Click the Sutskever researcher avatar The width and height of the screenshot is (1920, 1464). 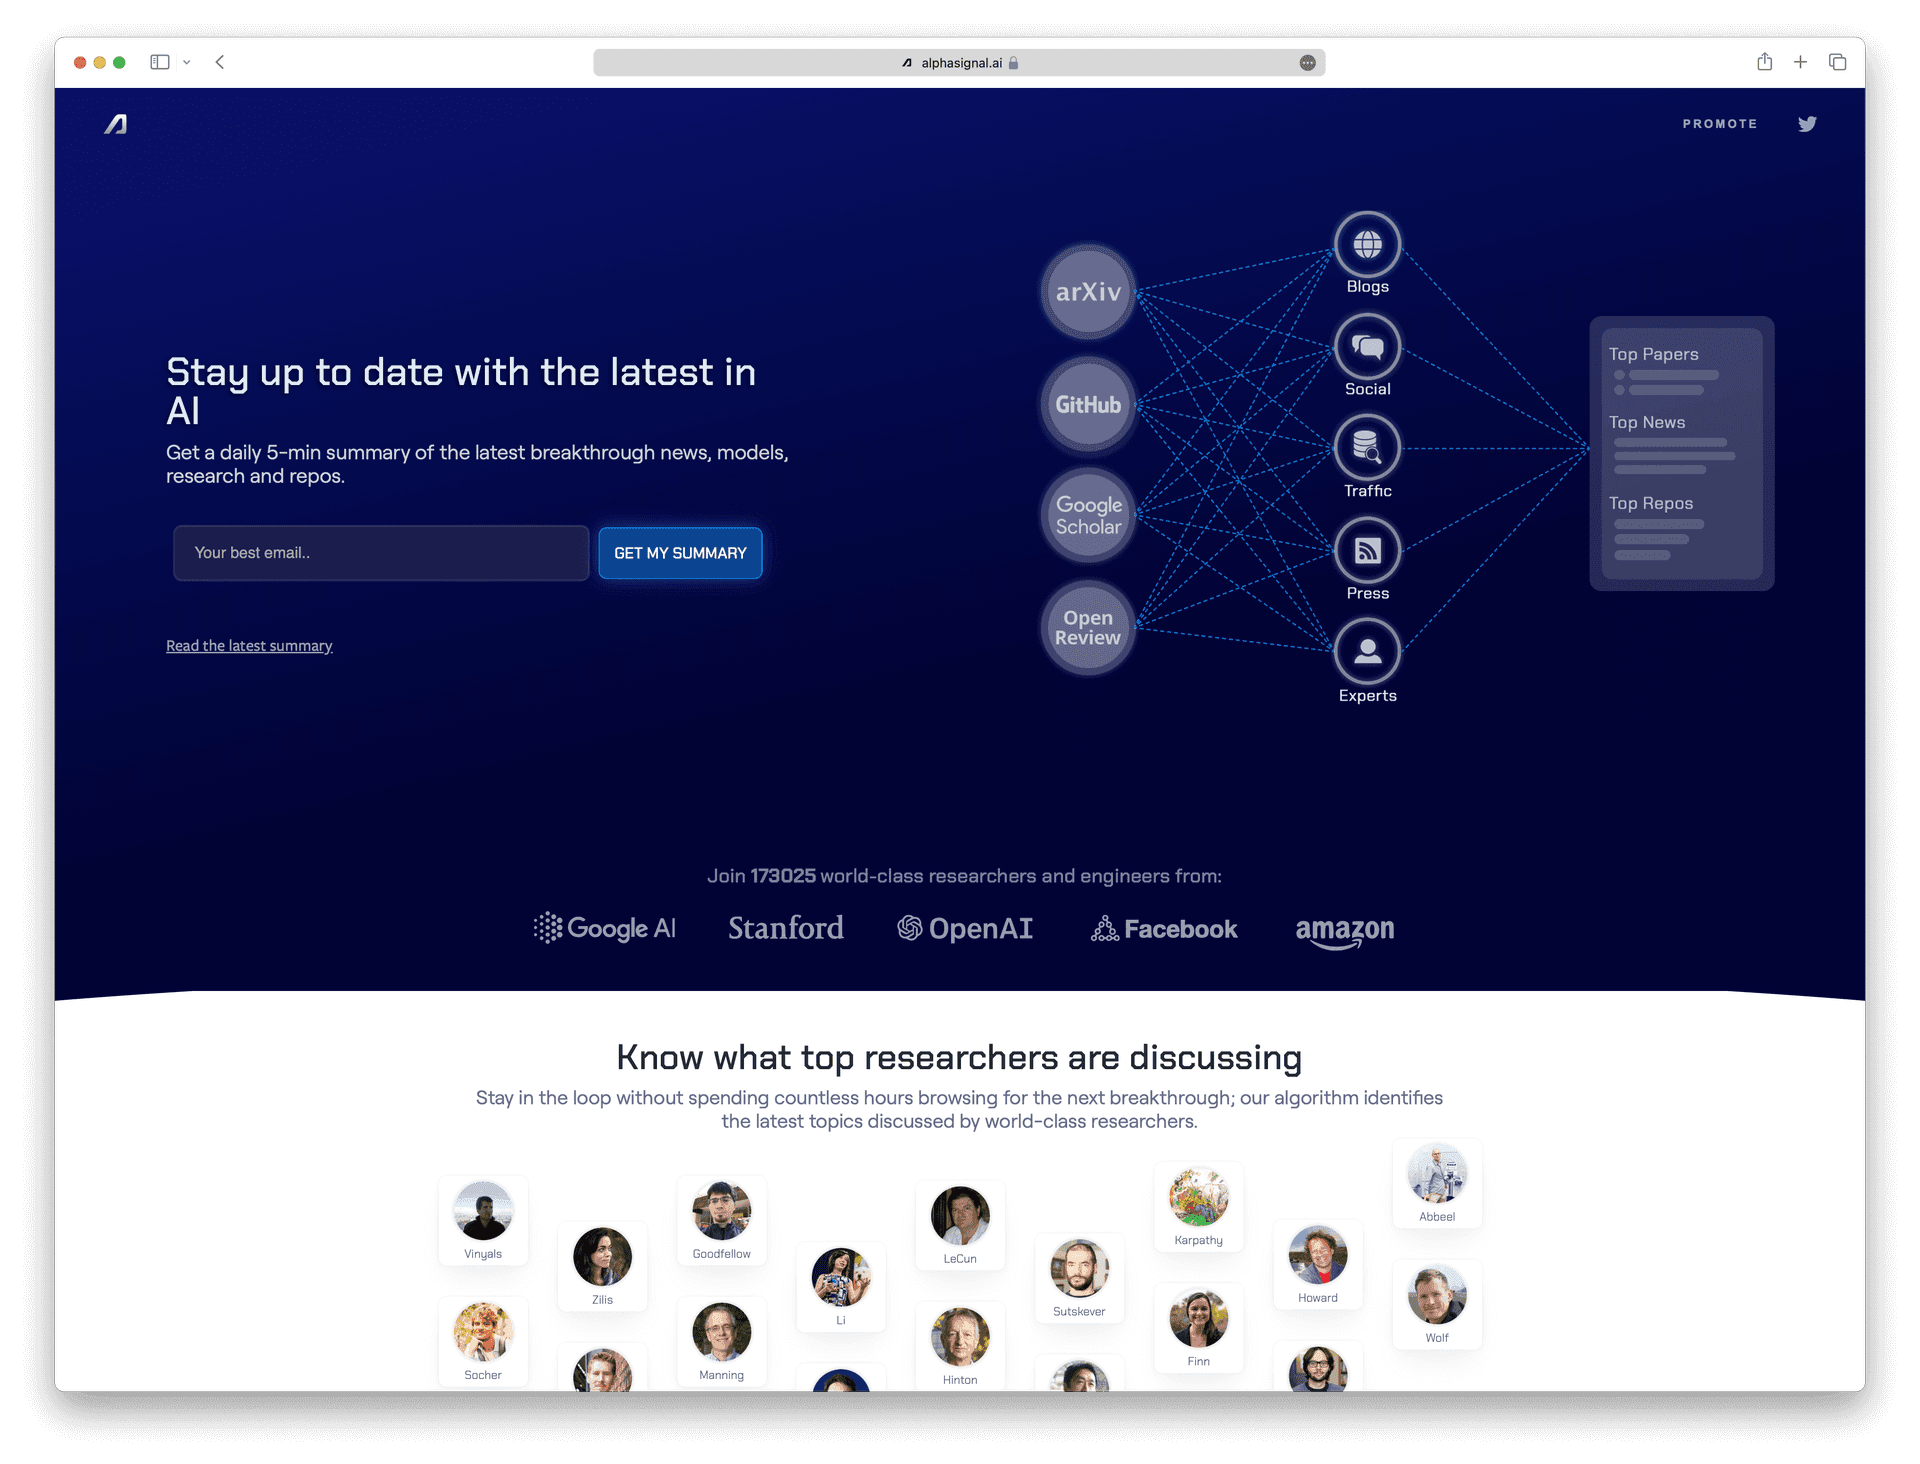(x=1079, y=1269)
